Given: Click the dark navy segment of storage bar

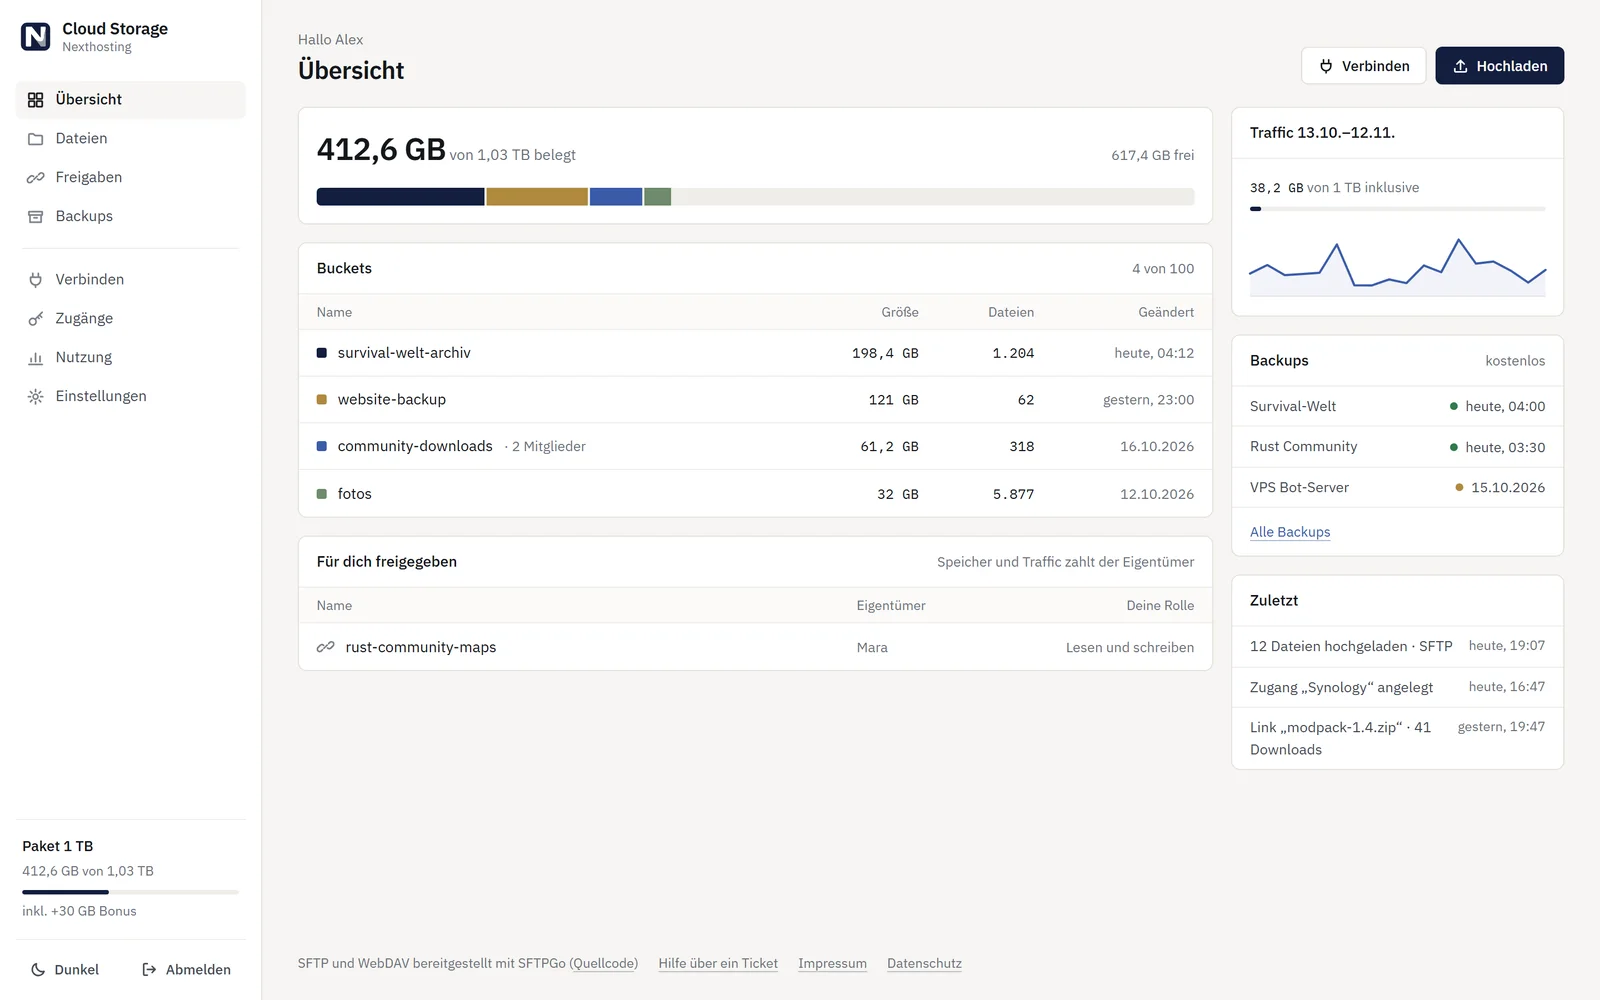Looking at the screenshot, I should [400, 197].
